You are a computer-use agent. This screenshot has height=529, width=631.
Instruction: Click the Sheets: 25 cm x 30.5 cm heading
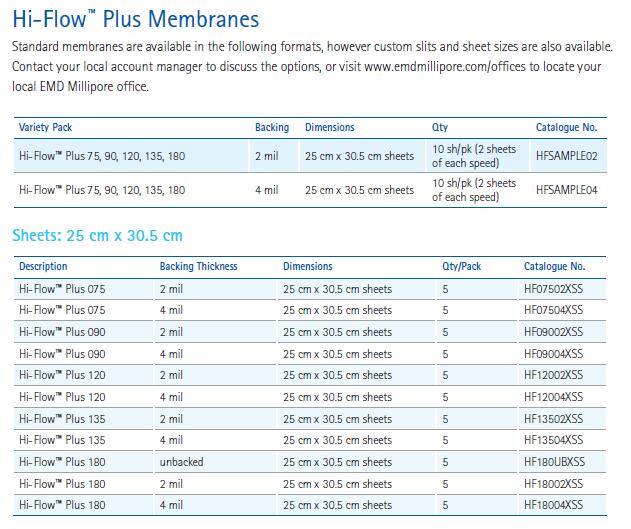[x=97, y=235]
